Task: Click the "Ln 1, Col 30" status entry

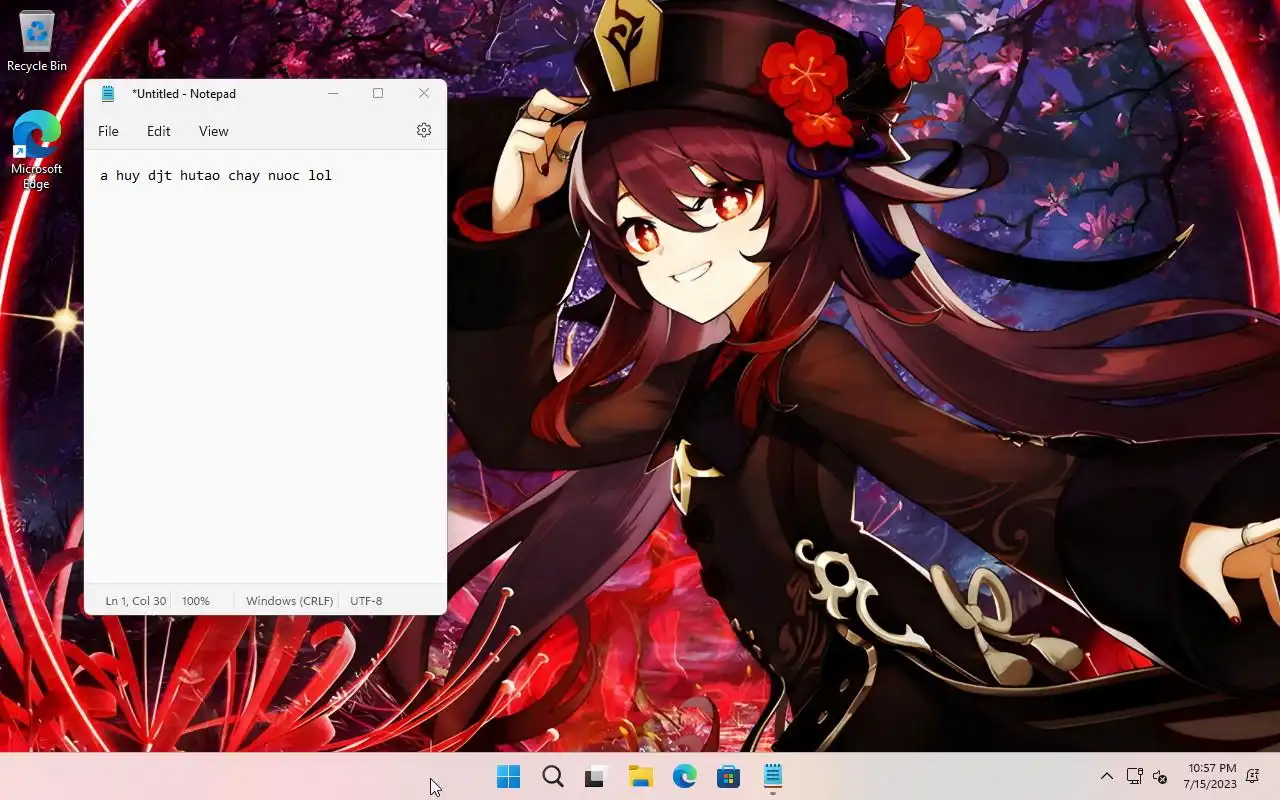Action: tap(136, 601)
